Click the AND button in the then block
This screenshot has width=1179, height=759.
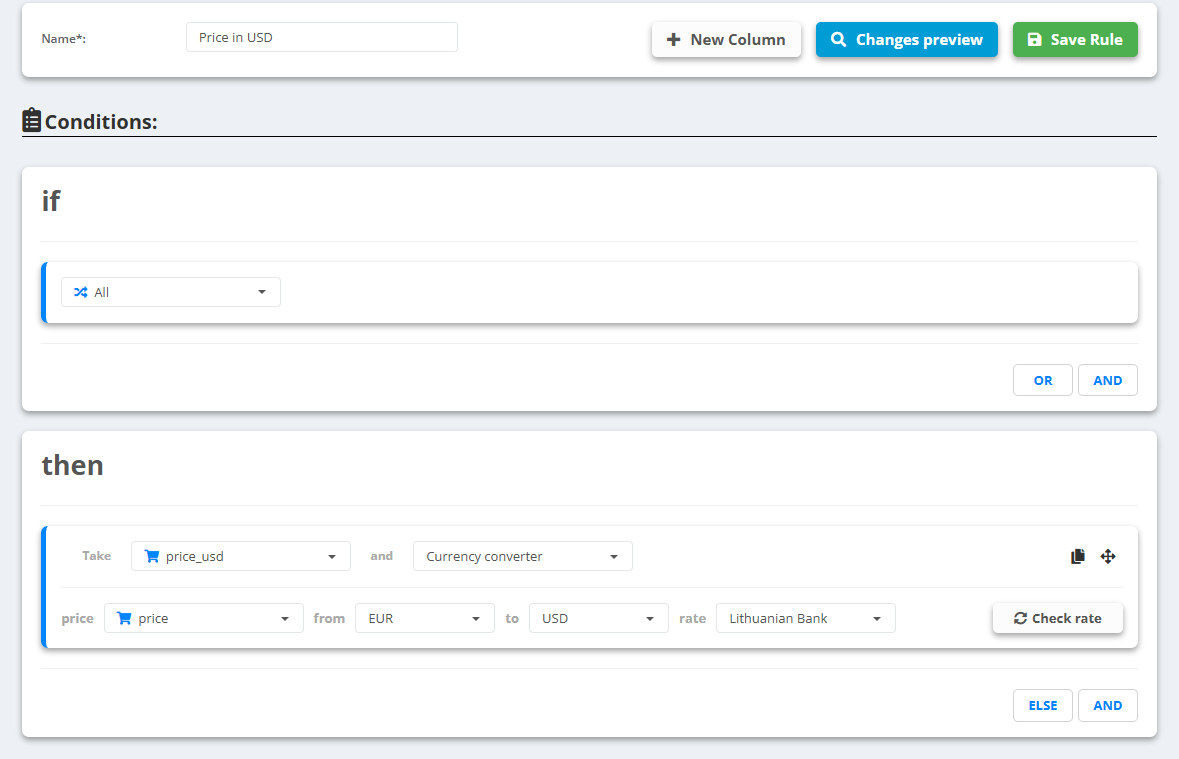1108,706
